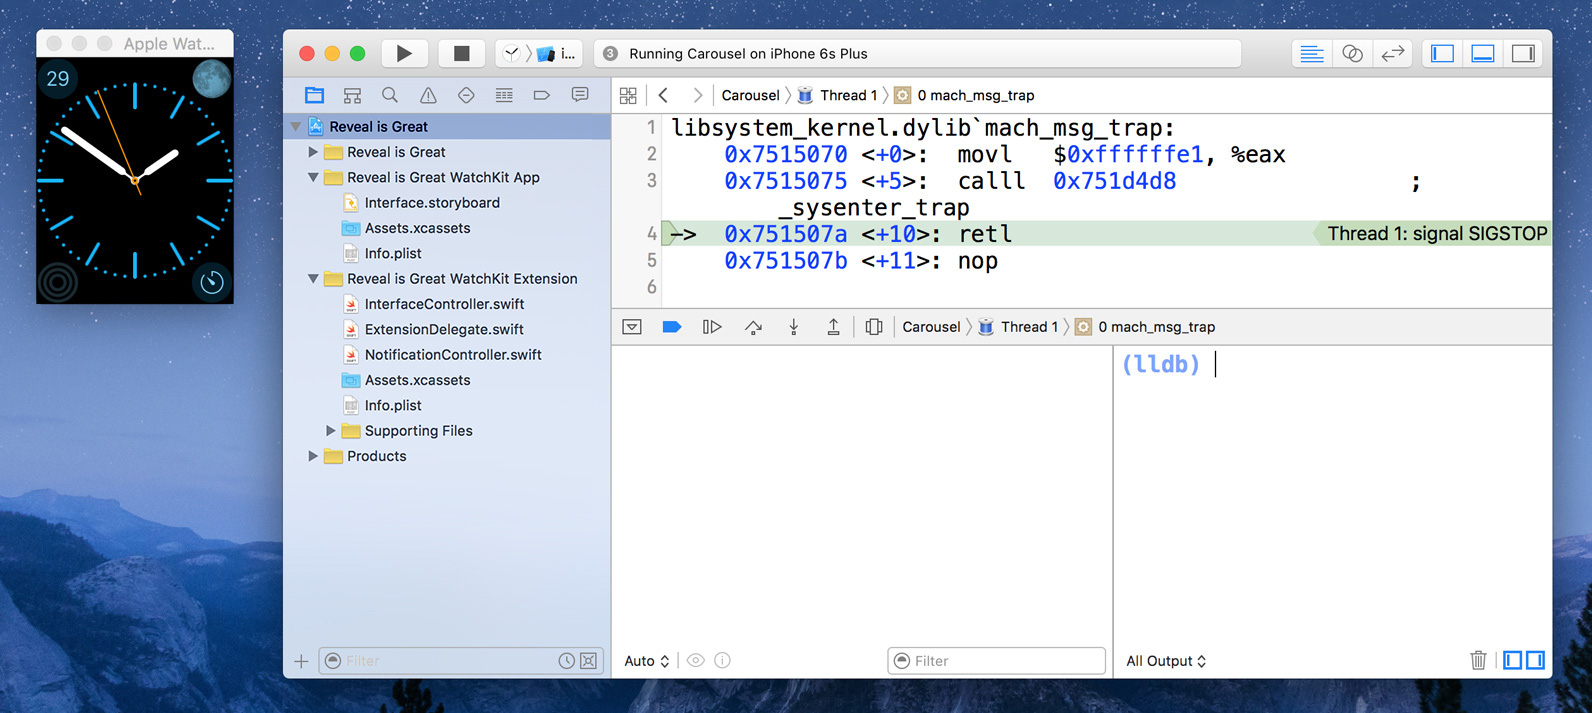Click 0 mach_msg_trap in editor jump bar

(x=964, y=96)
